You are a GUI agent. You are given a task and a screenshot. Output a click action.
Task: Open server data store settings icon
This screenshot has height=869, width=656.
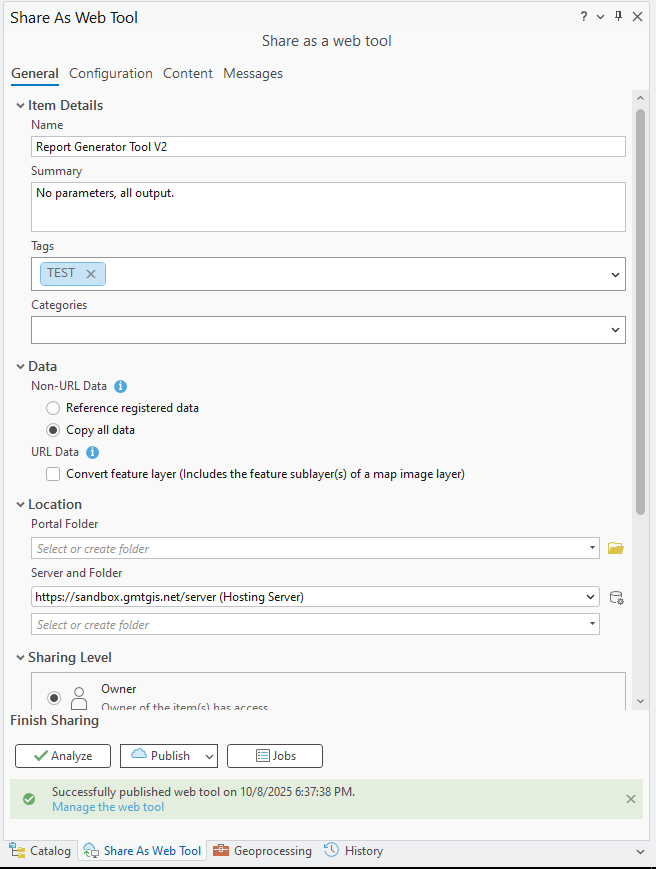616,598
